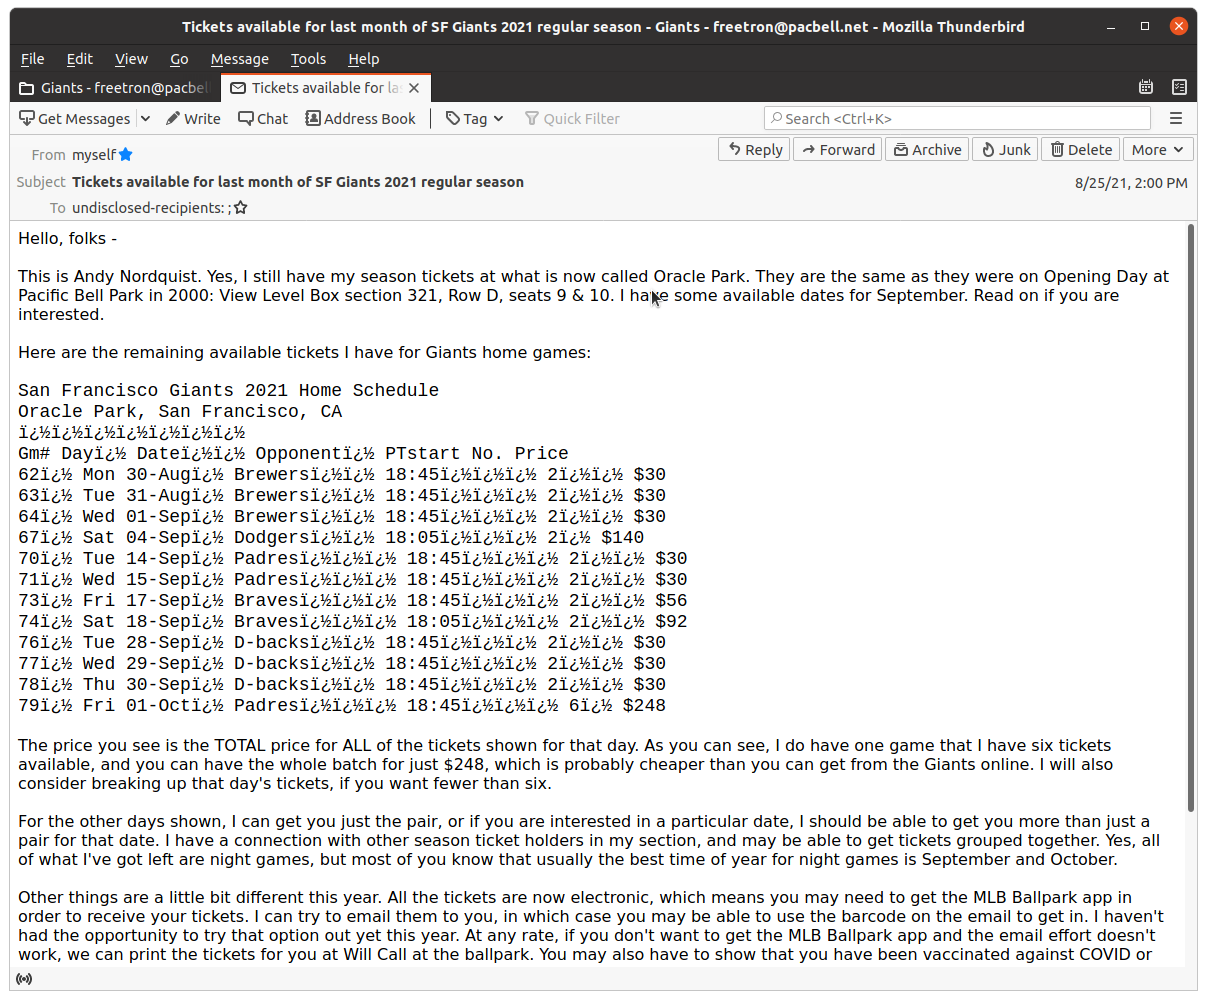Click the date '8/25/21, 2:00 PM'

coord(1131,183)
